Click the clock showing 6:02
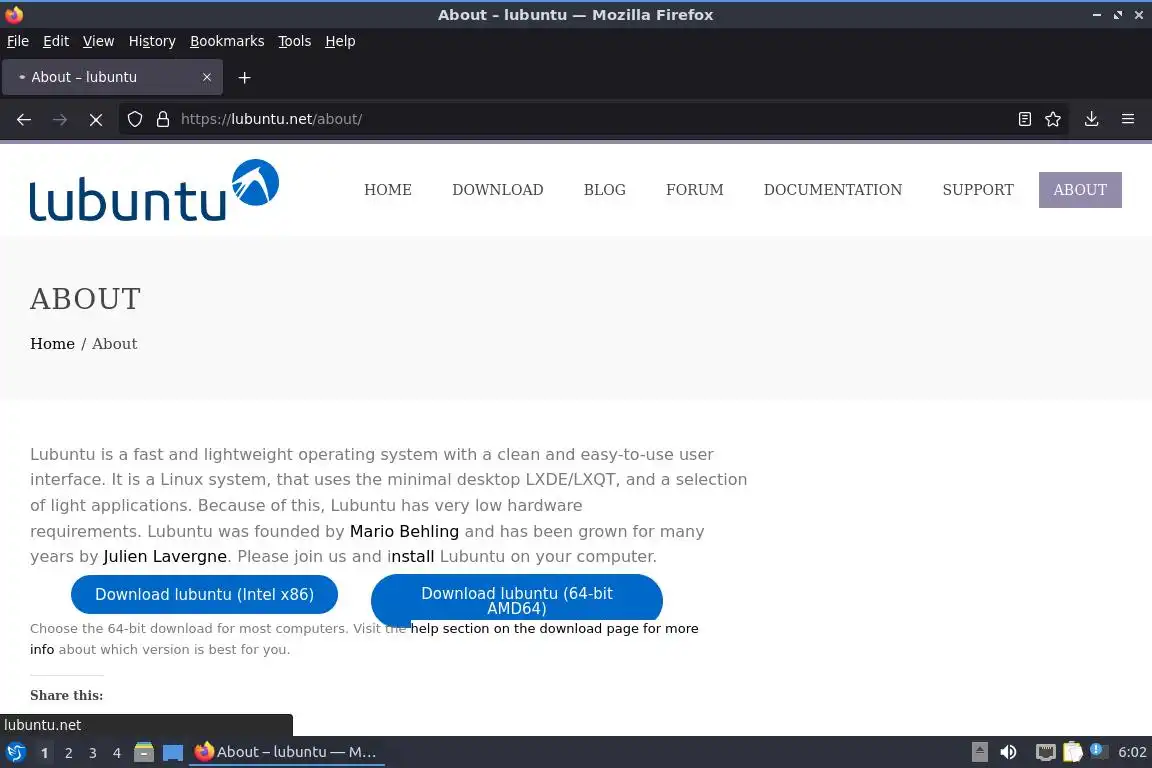1152x768 pixels. pyautogui.click(x=1132, y=752)
